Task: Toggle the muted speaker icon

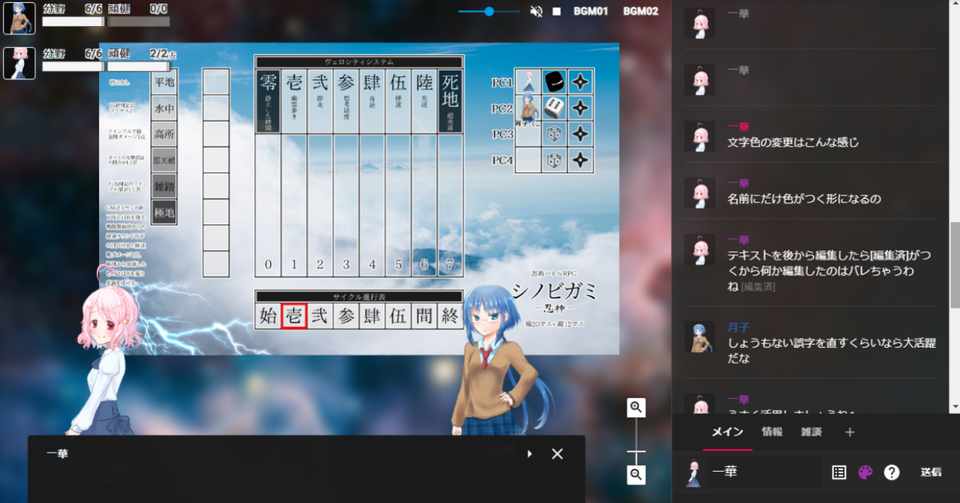Action: click(x=536, y=11)
